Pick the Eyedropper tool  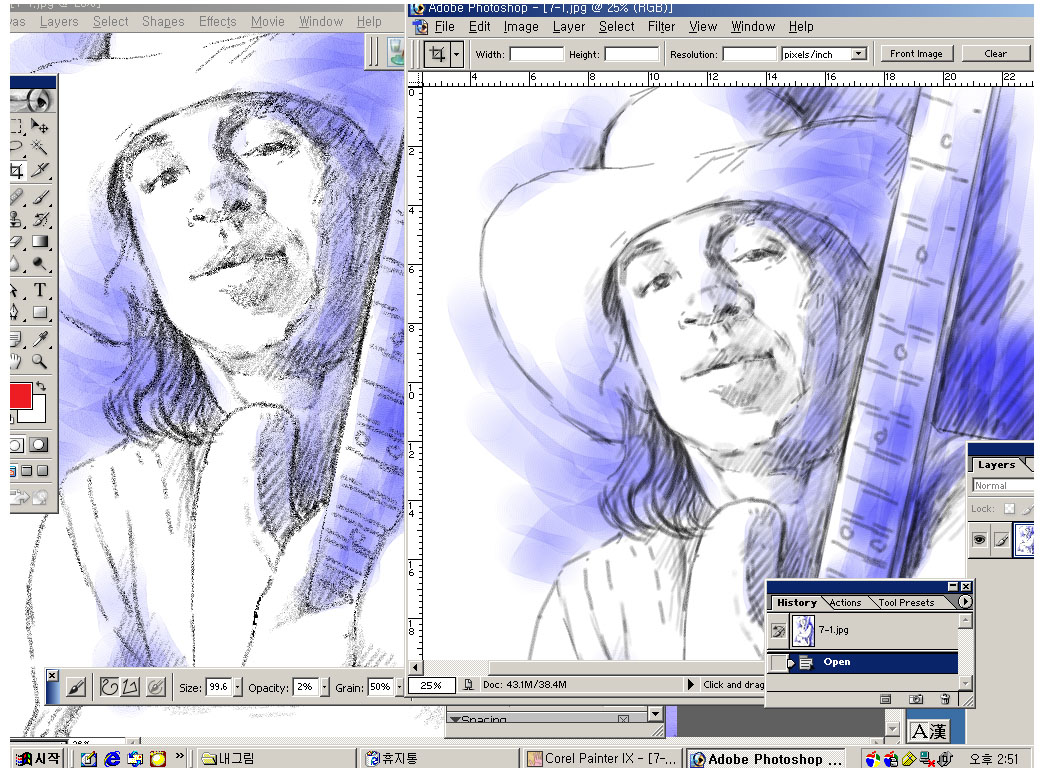(40, 340)
